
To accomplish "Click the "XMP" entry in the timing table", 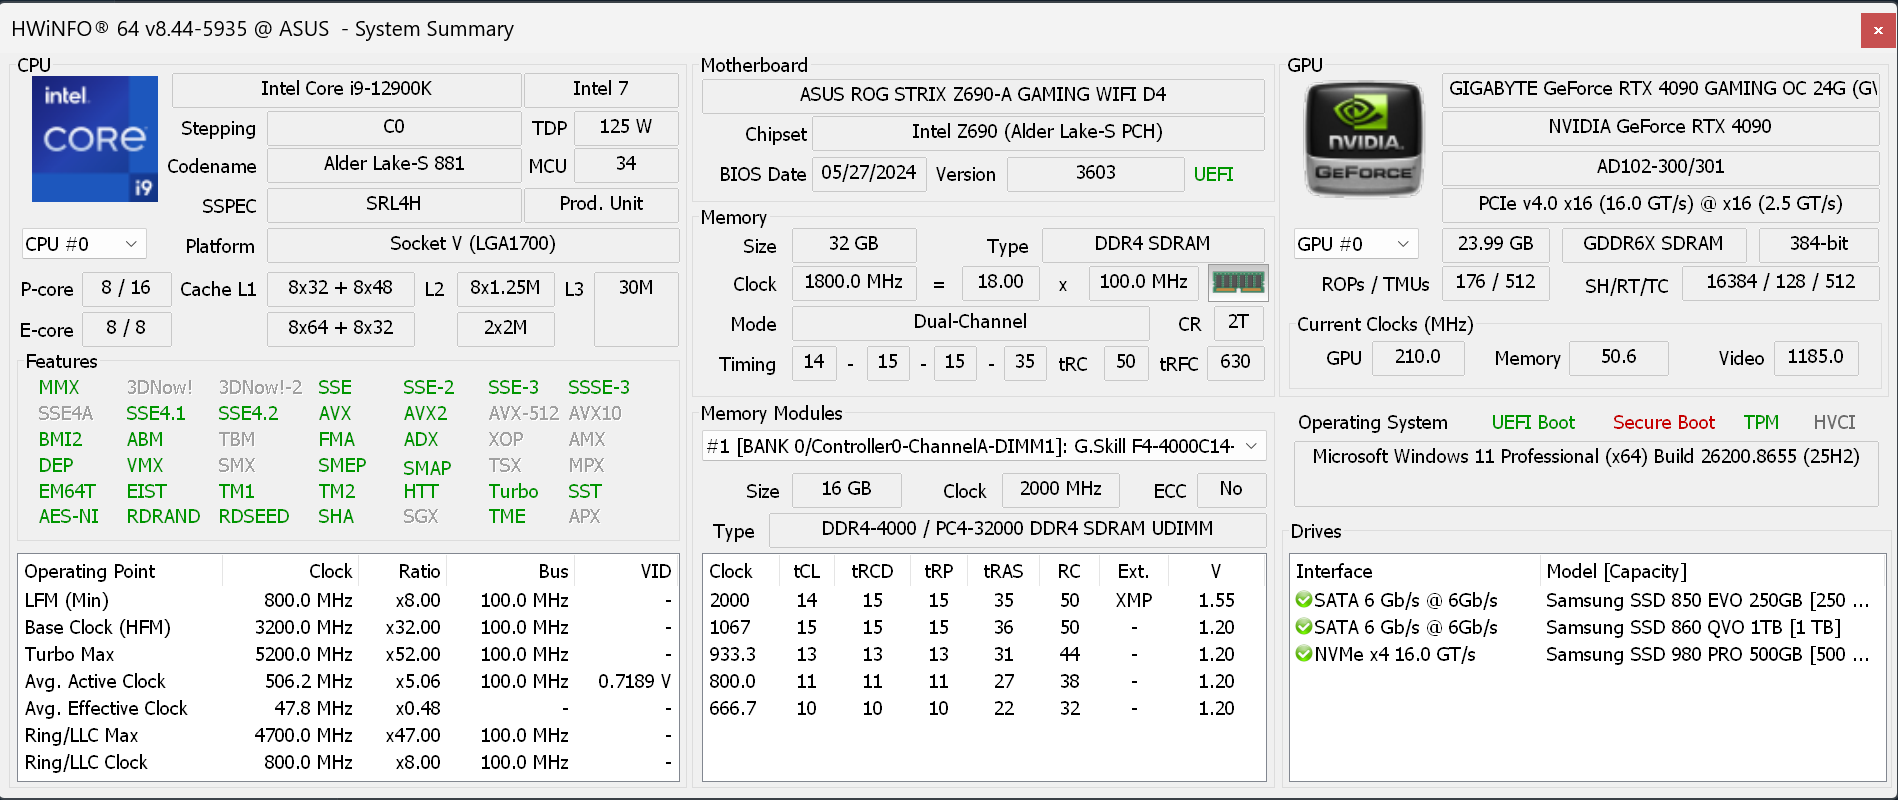I will 1134,600.
